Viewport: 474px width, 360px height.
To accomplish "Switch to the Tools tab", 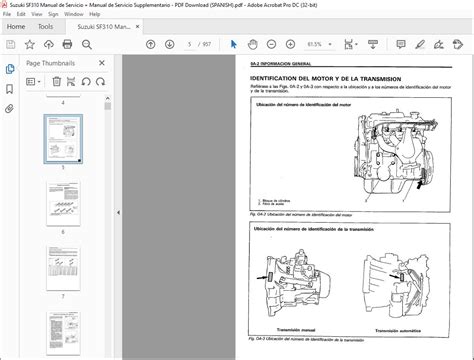I will (x=45, y=27).
